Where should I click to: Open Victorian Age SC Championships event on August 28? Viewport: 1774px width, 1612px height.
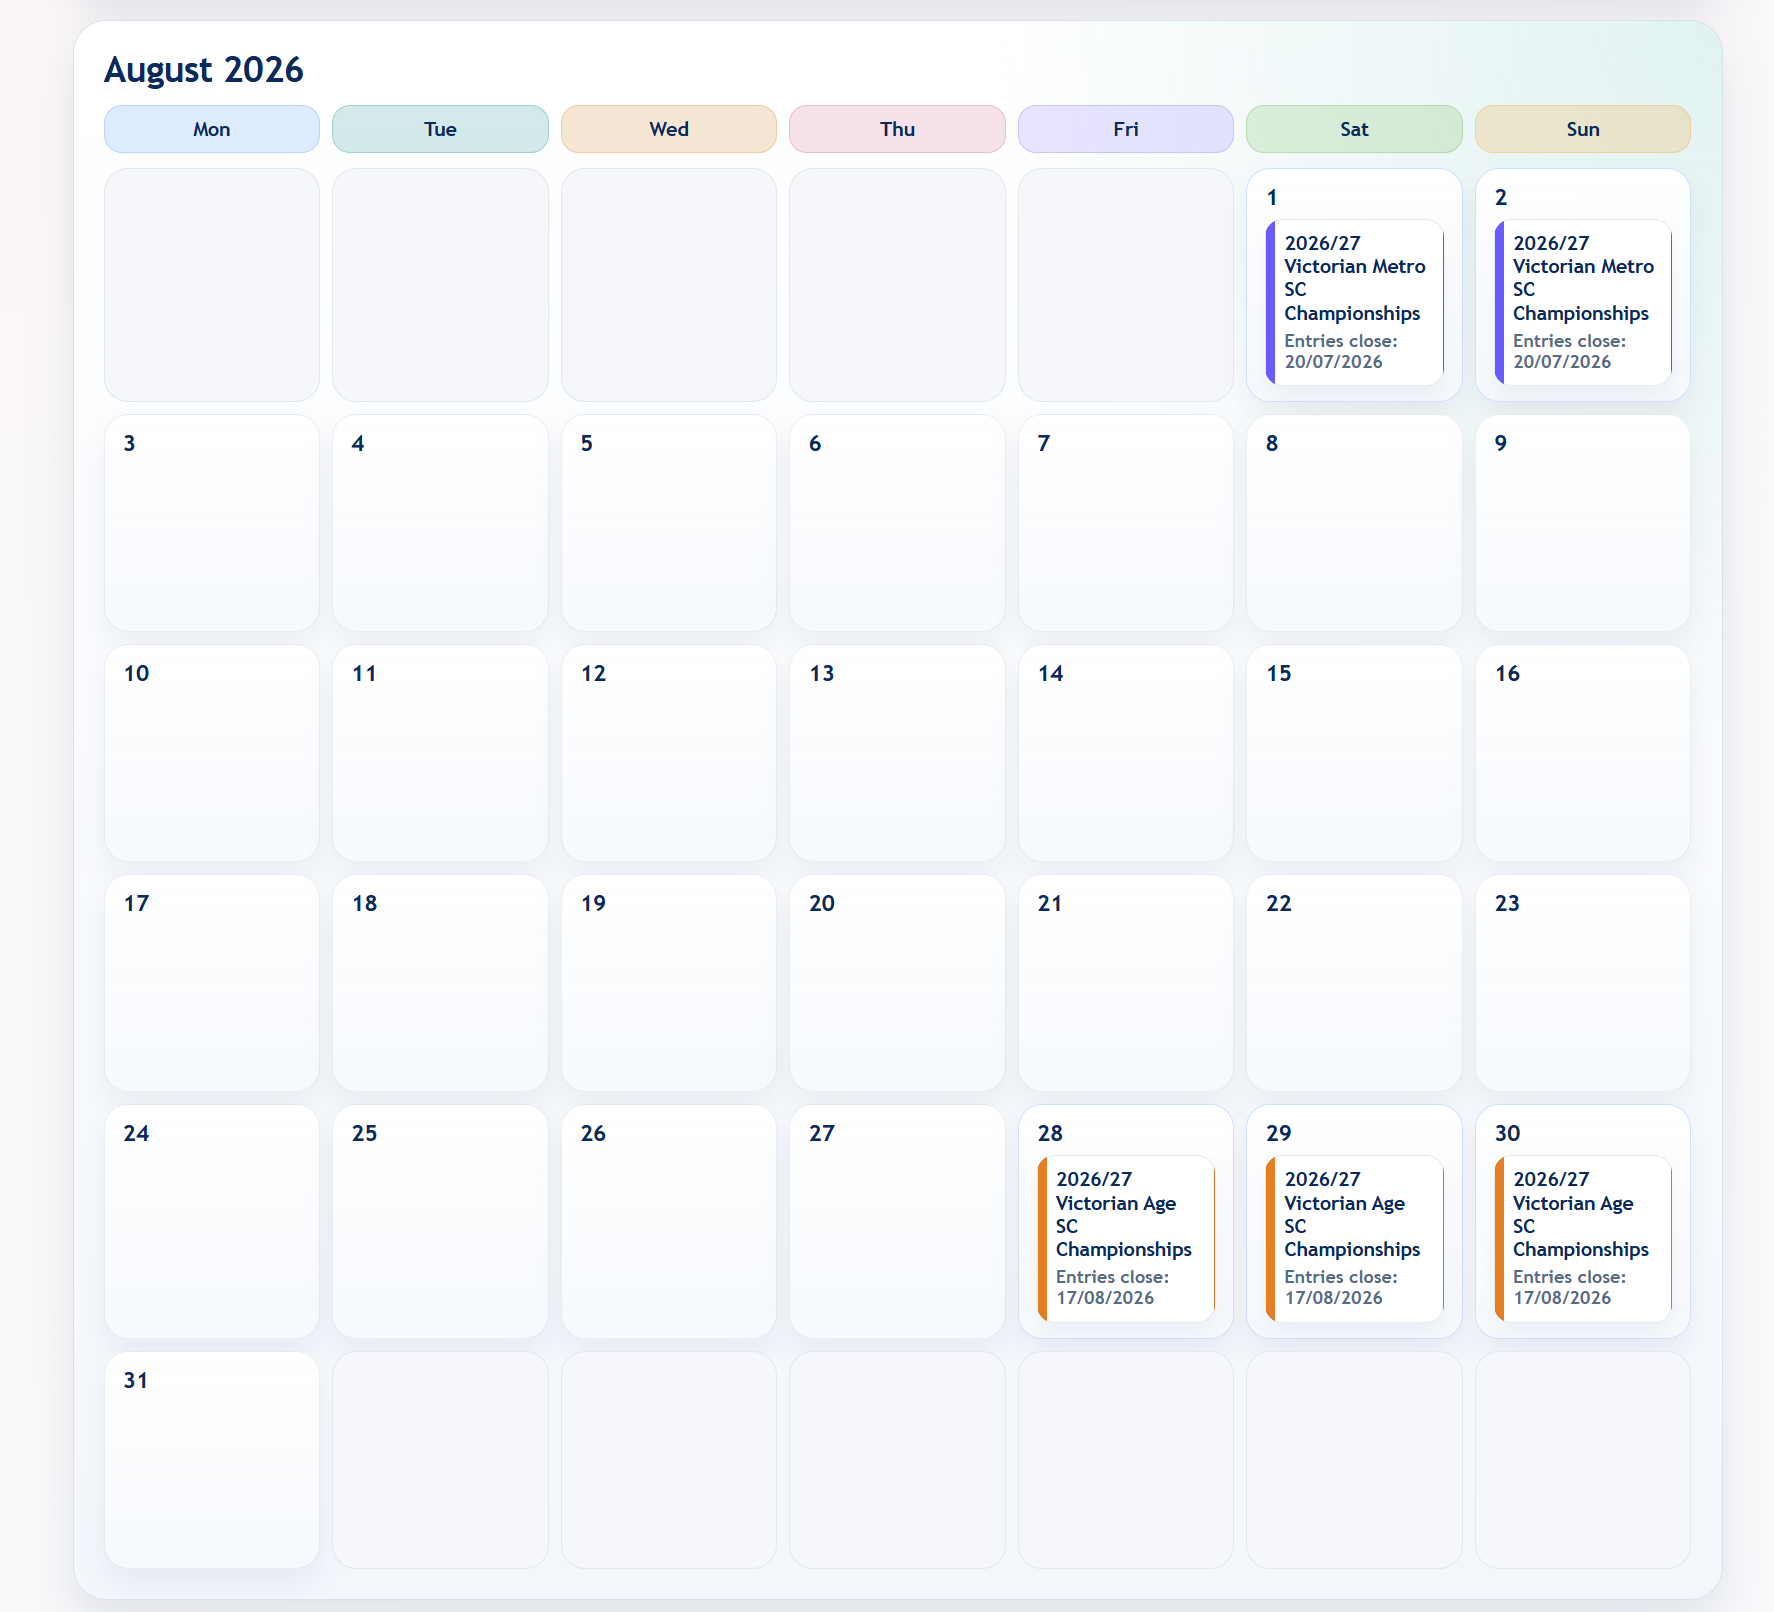[x=1126, y=1238]
